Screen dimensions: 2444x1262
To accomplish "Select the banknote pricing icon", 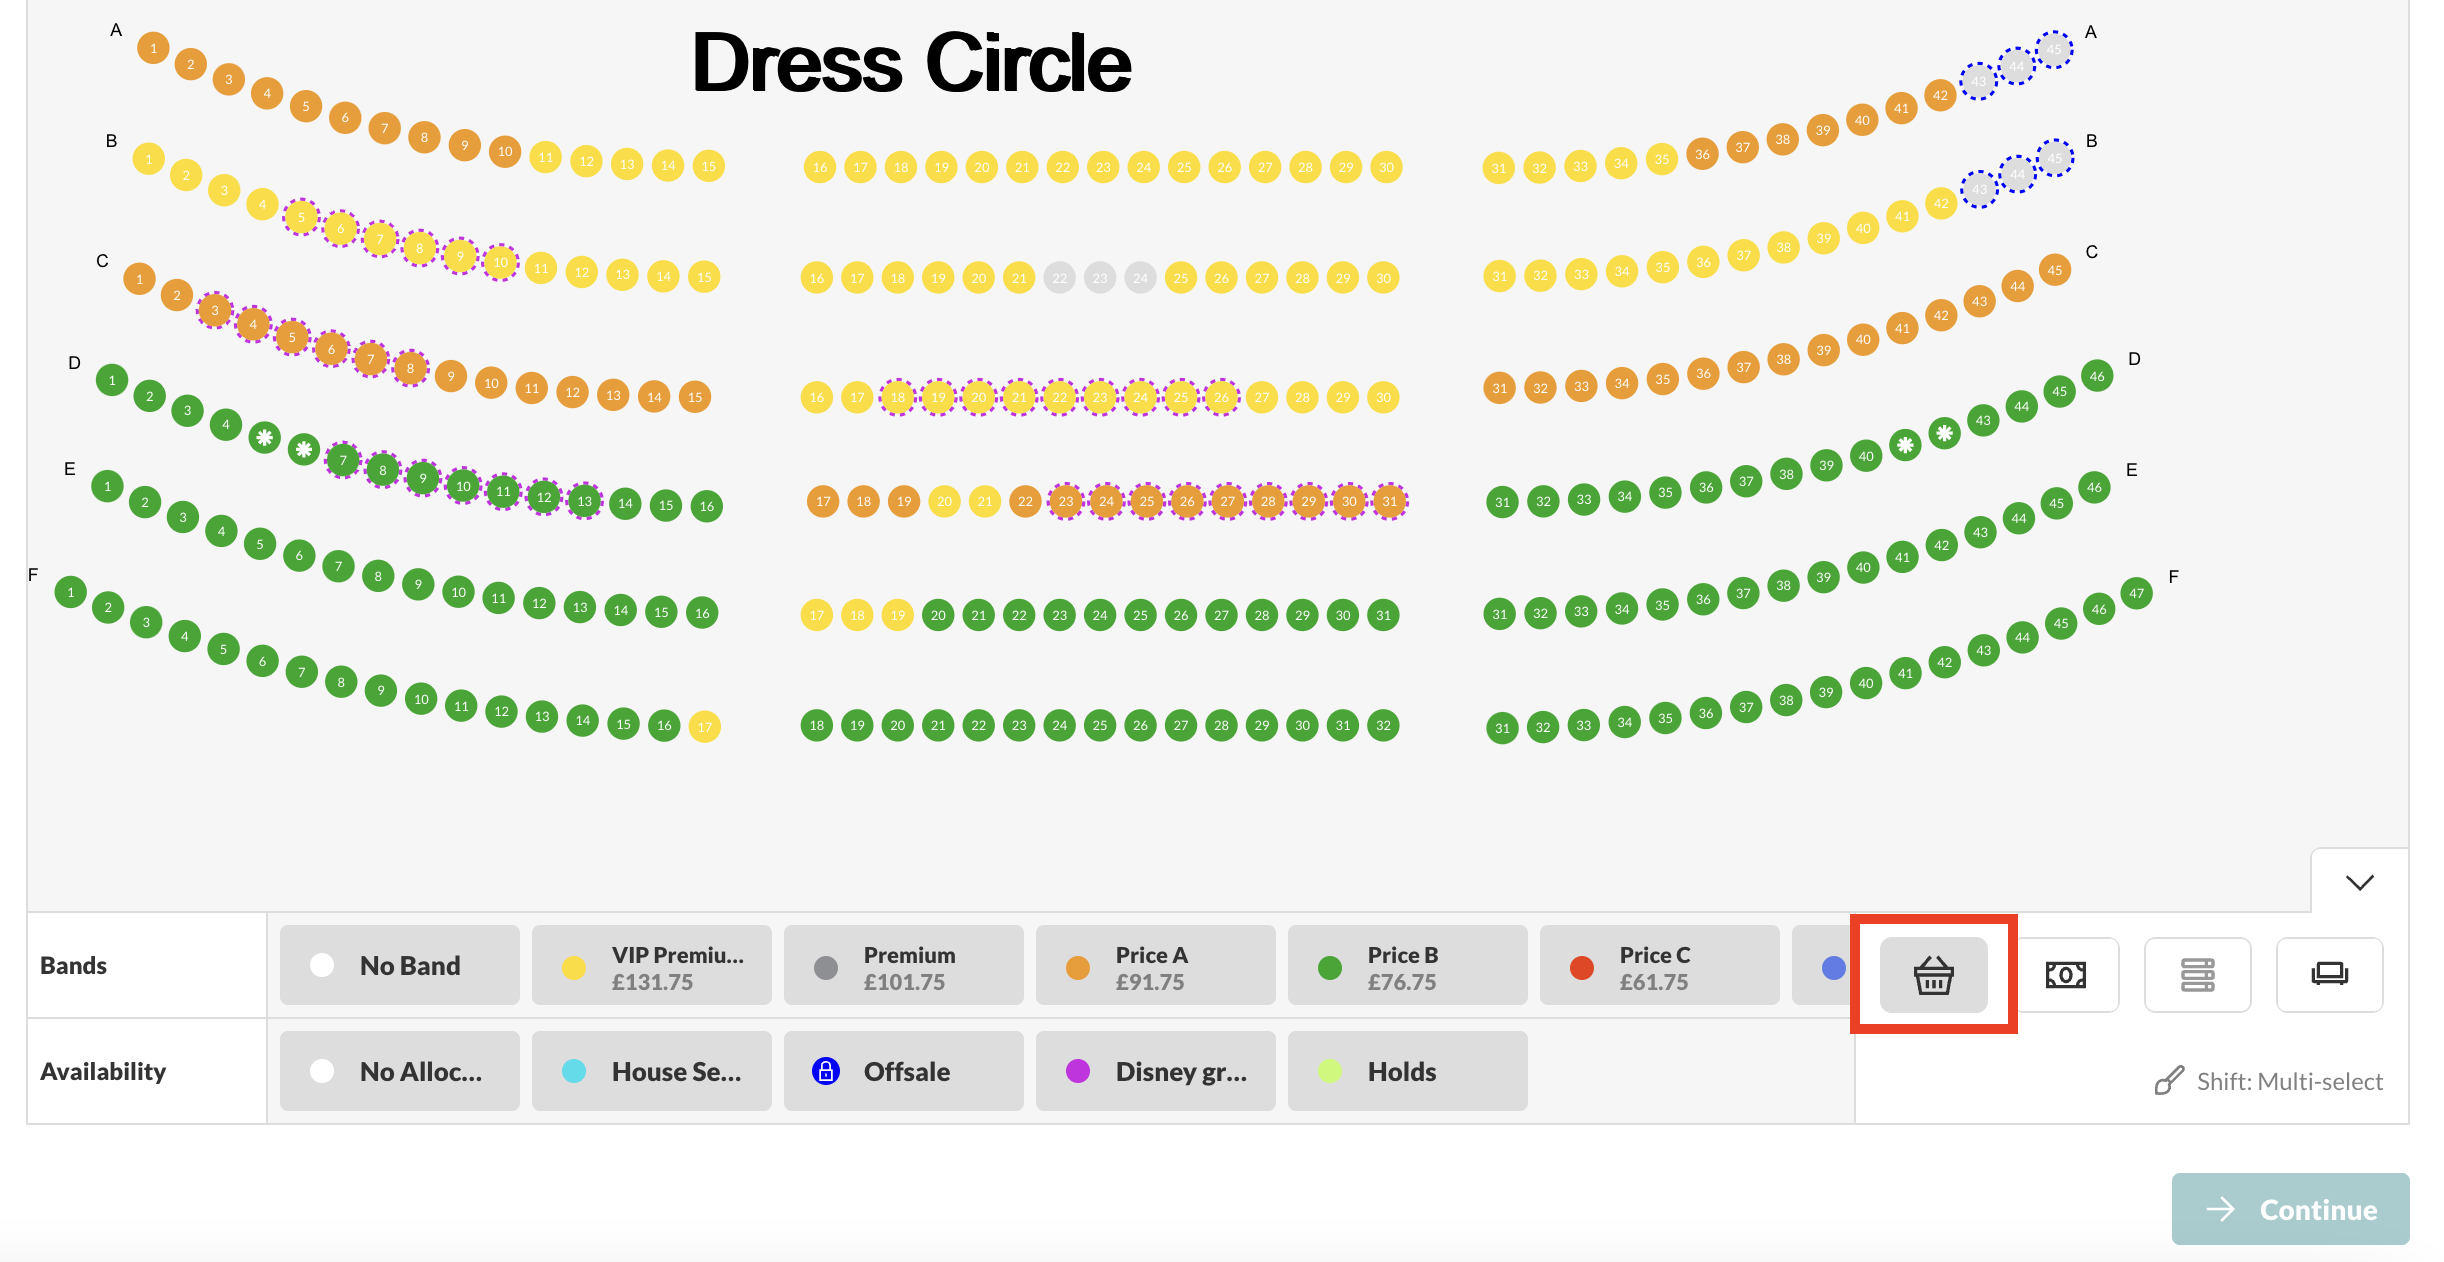I will pos(2065,975).
